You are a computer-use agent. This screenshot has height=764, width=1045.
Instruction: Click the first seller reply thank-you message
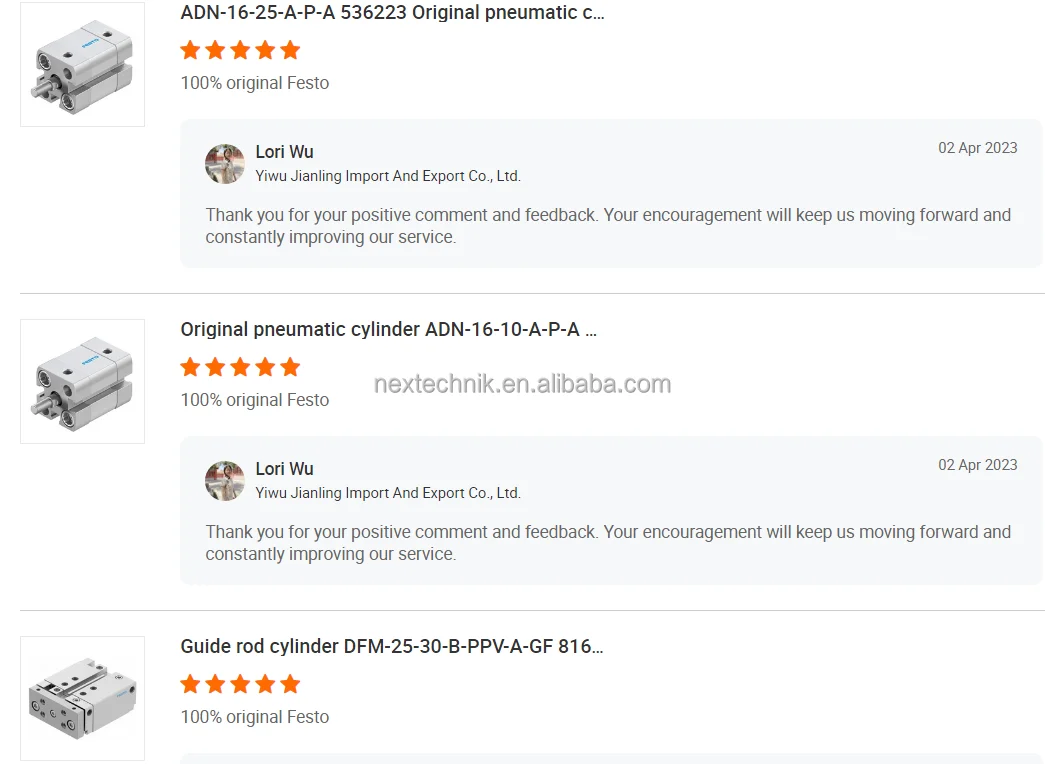[608, 226]
